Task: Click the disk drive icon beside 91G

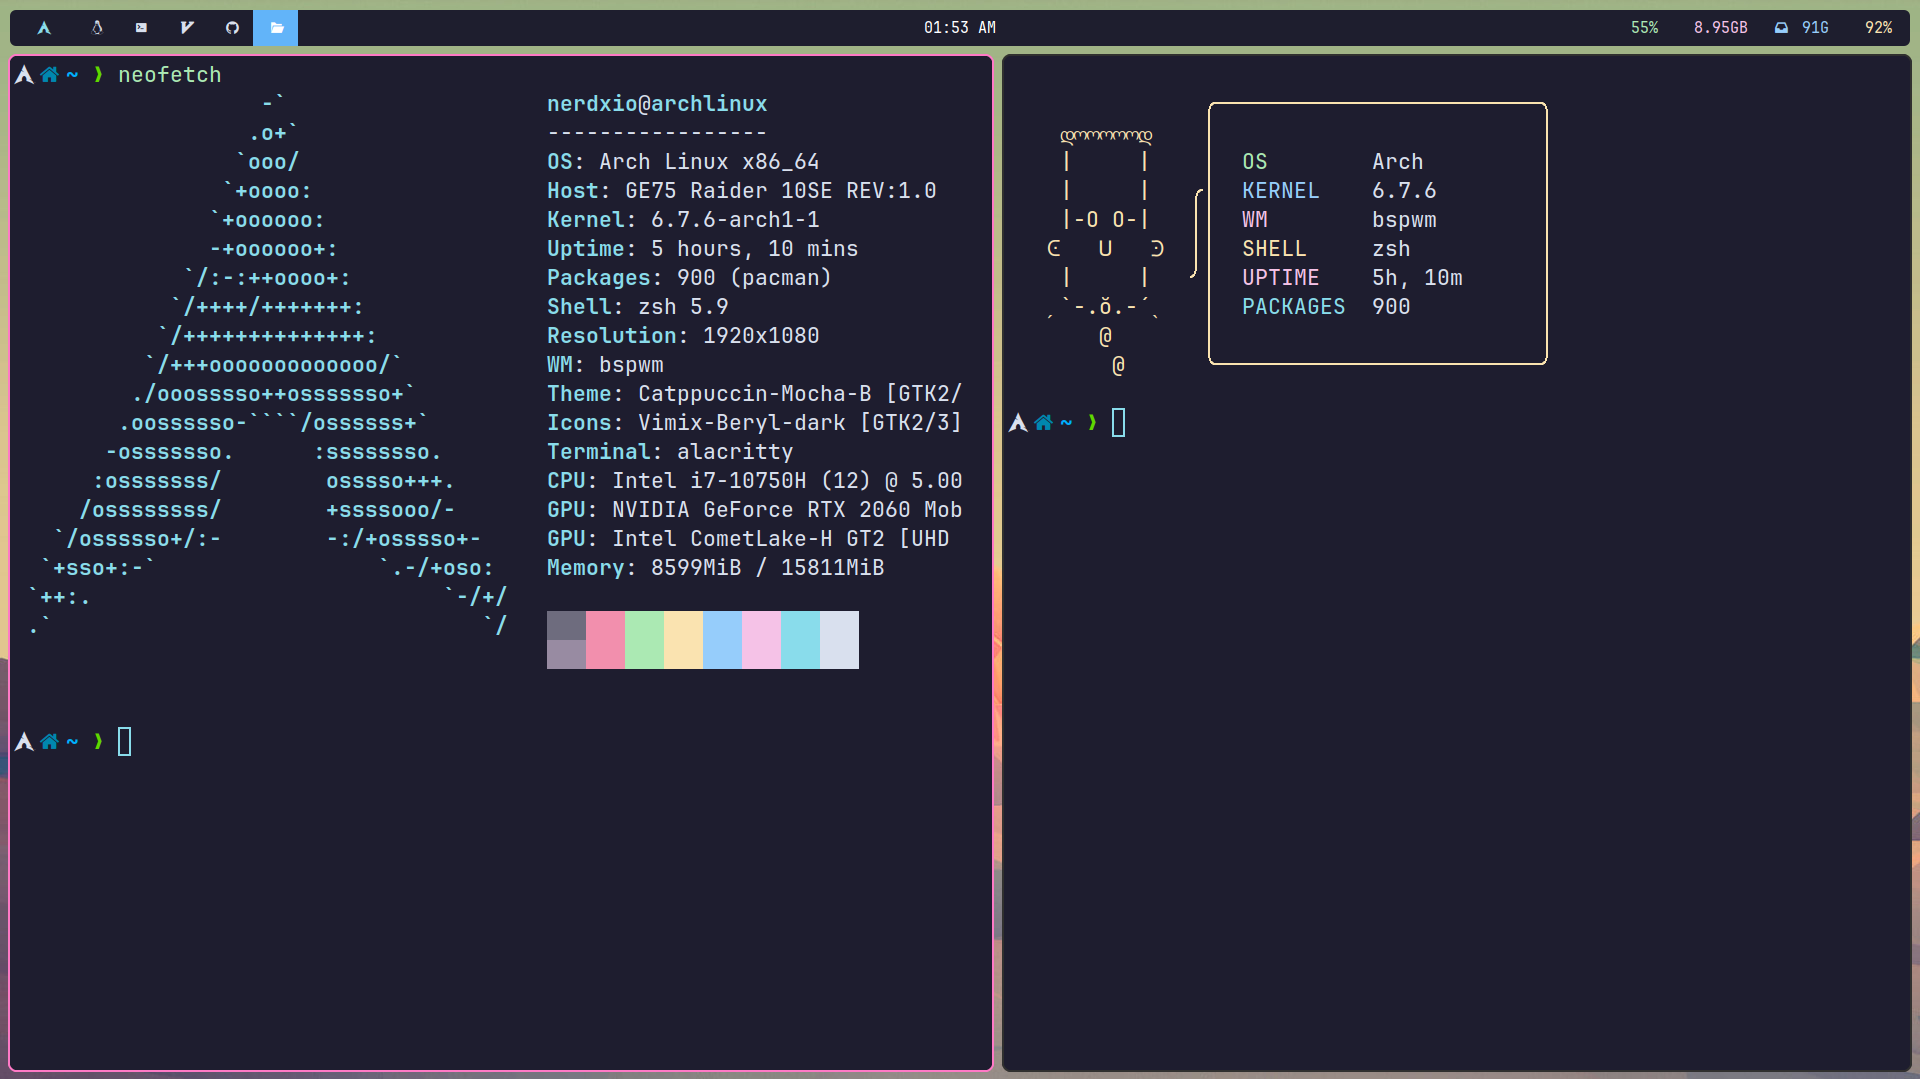Action: [1781, 28]
